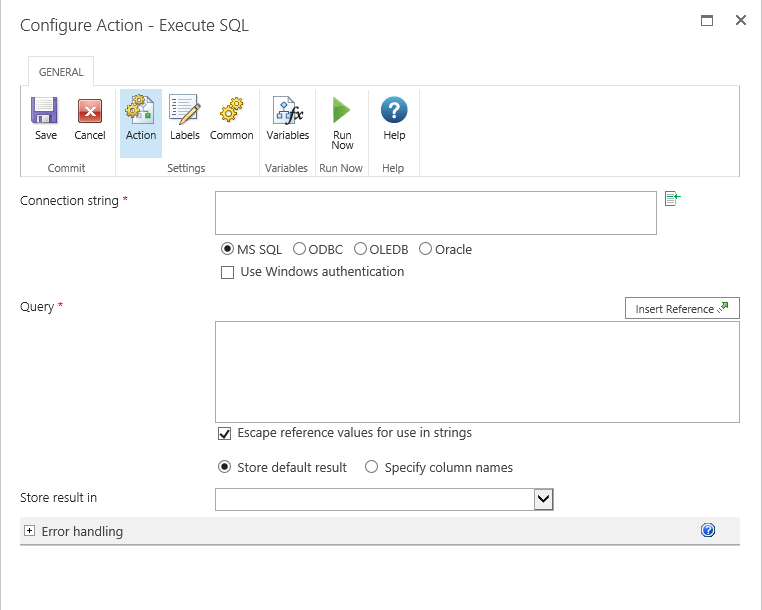
Task: Click the Save floppy disk icon
Action: tap(45, 110)
